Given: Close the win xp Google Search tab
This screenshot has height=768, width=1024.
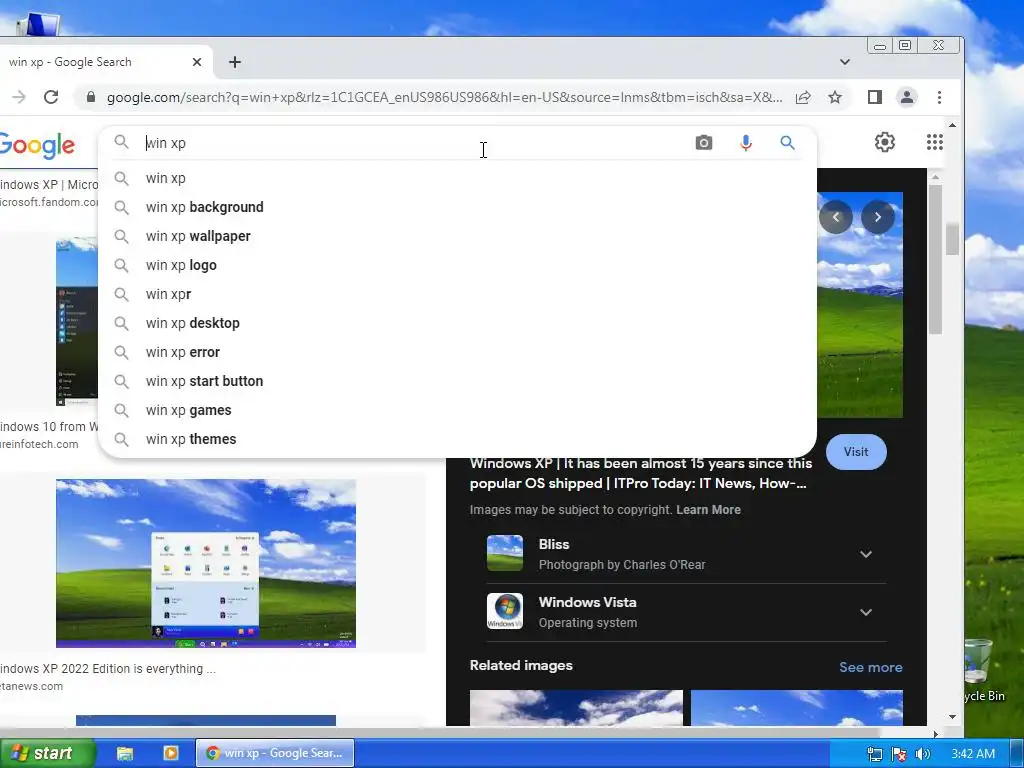Looking at the screenshot, I should tap(197, 62).
